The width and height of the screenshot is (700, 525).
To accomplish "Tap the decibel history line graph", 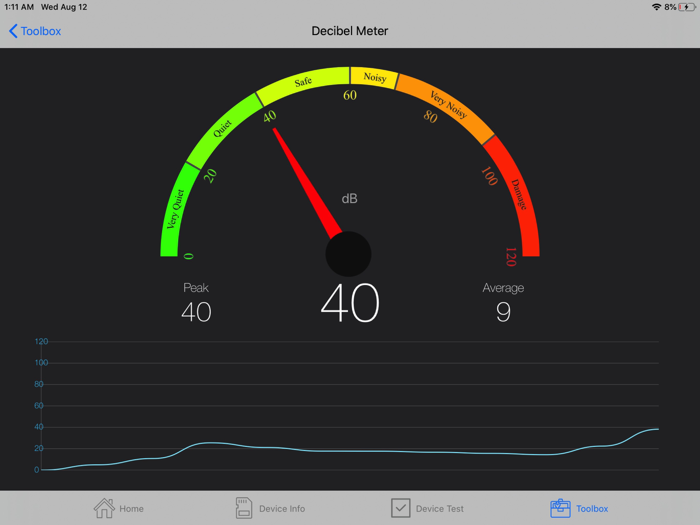I will (x=350, y=452).
